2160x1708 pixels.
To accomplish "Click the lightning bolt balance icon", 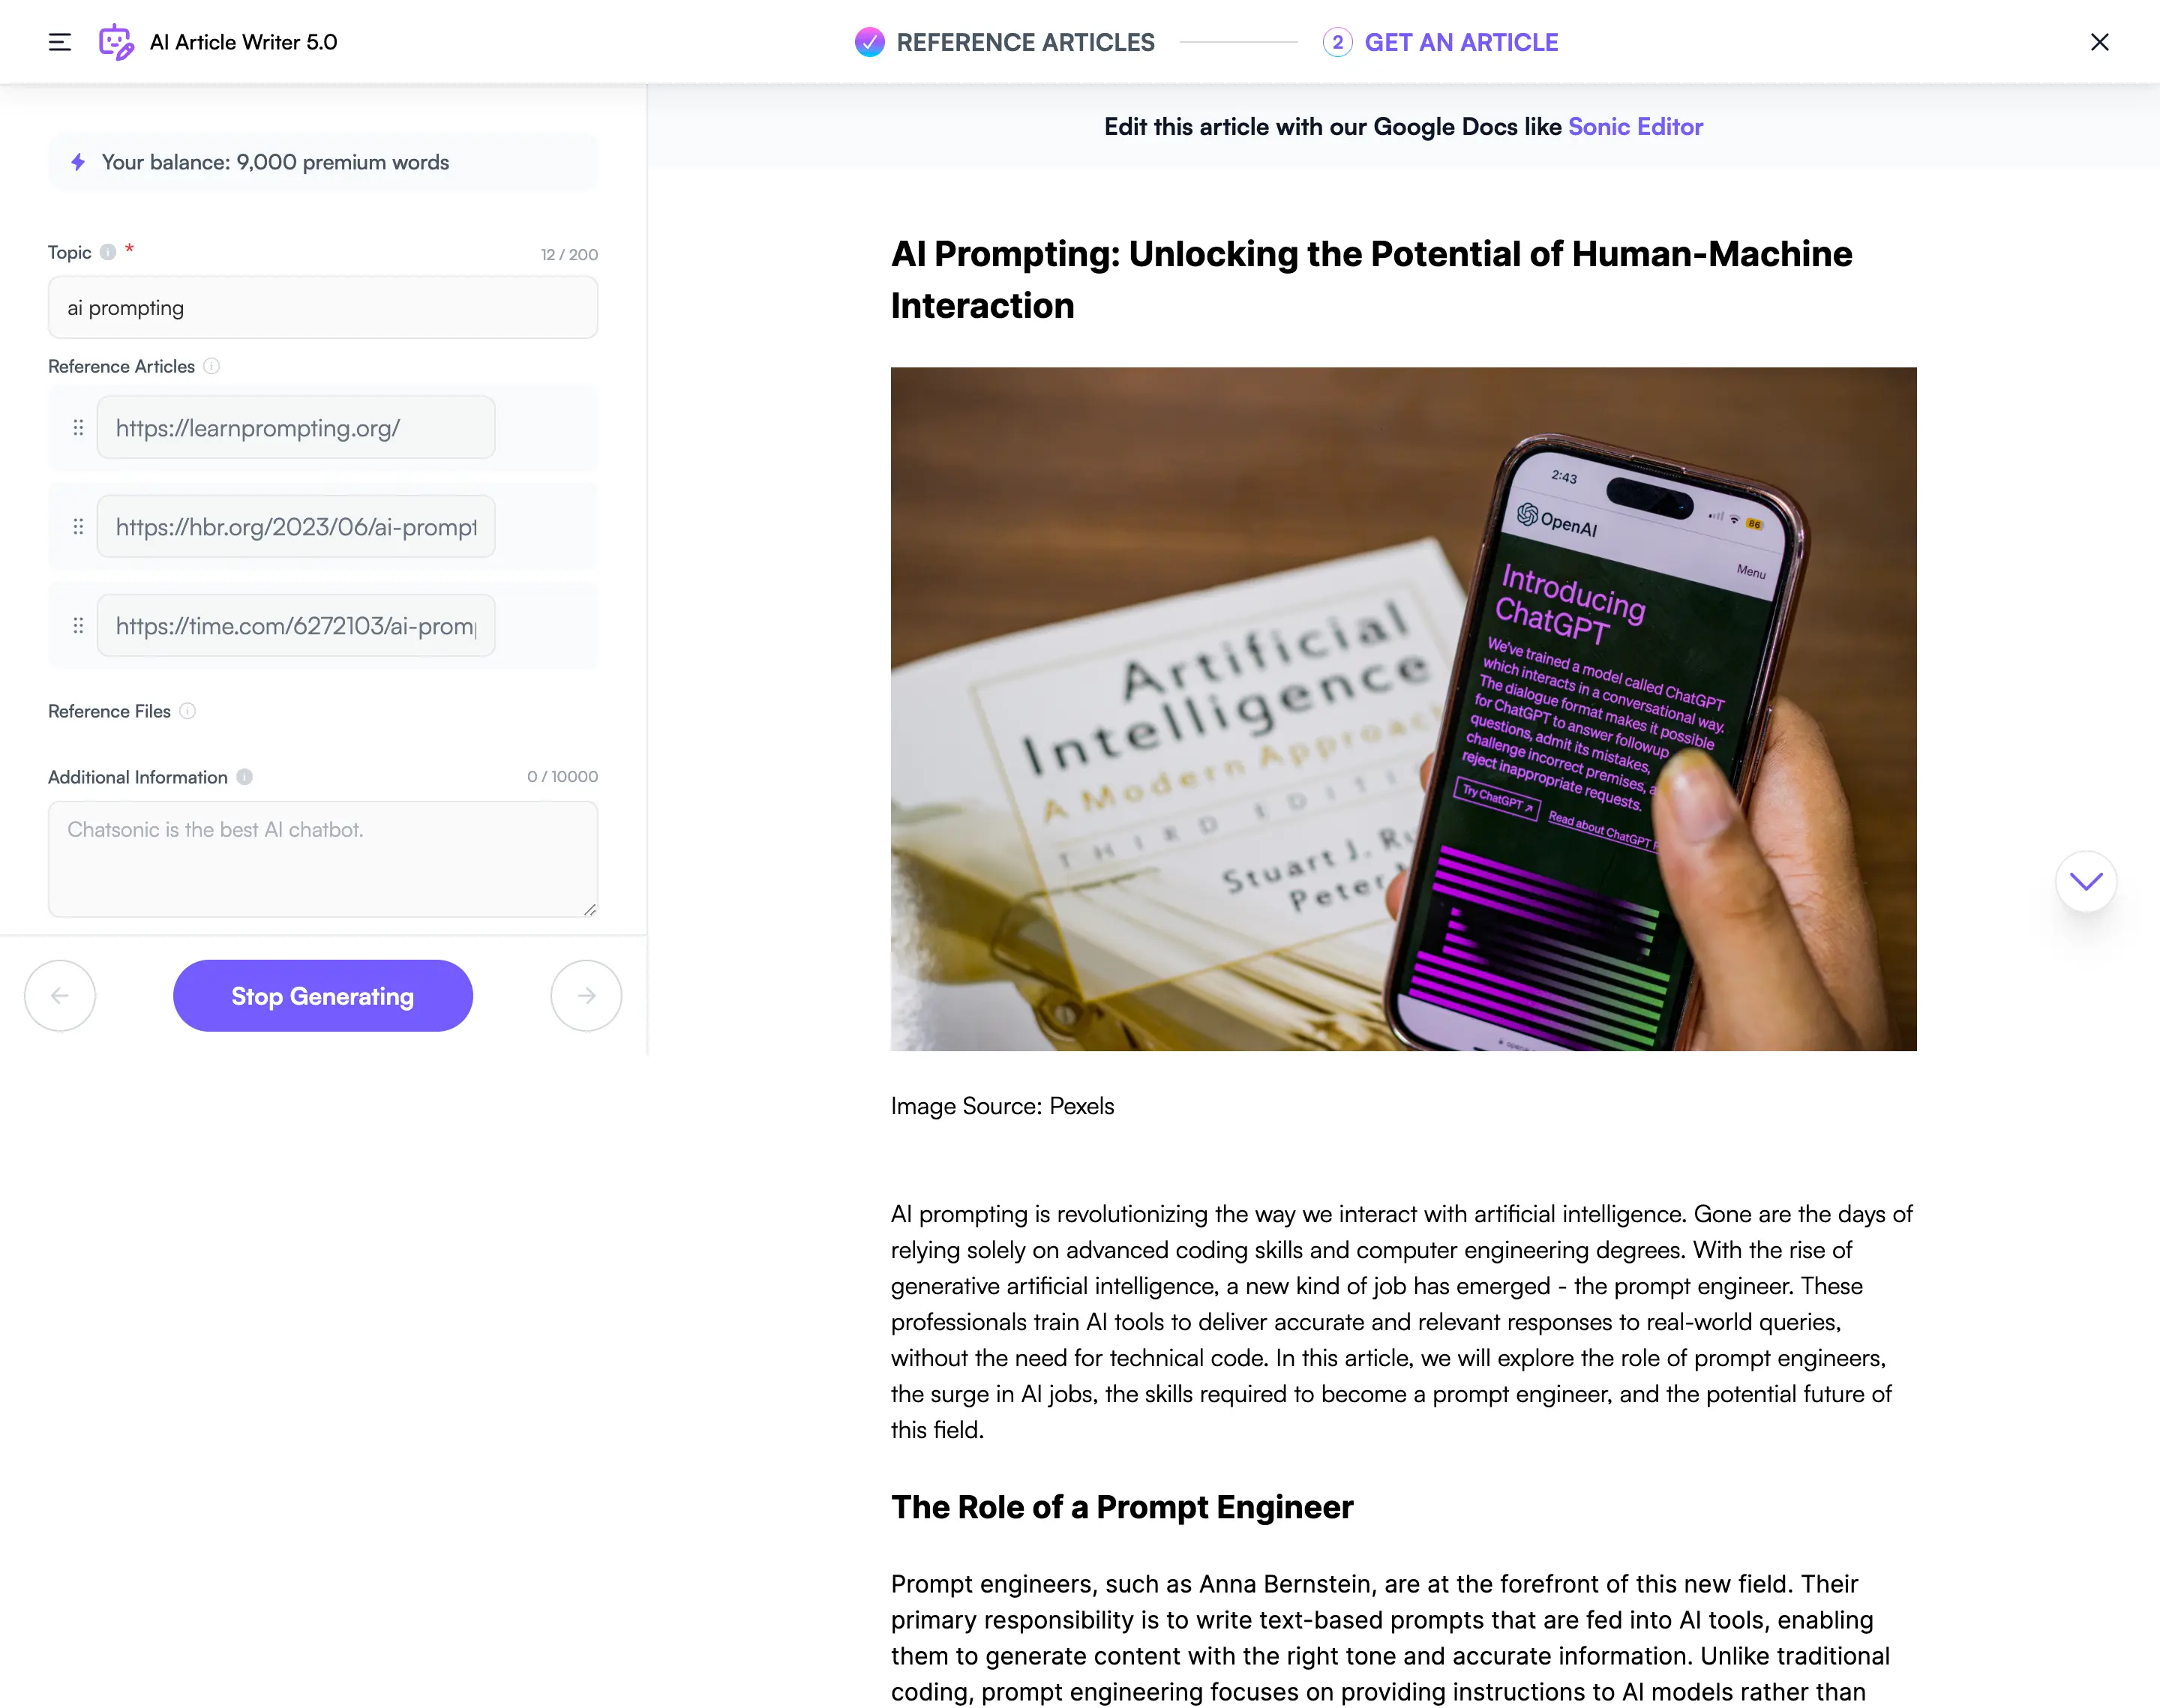I will point(78,162).
